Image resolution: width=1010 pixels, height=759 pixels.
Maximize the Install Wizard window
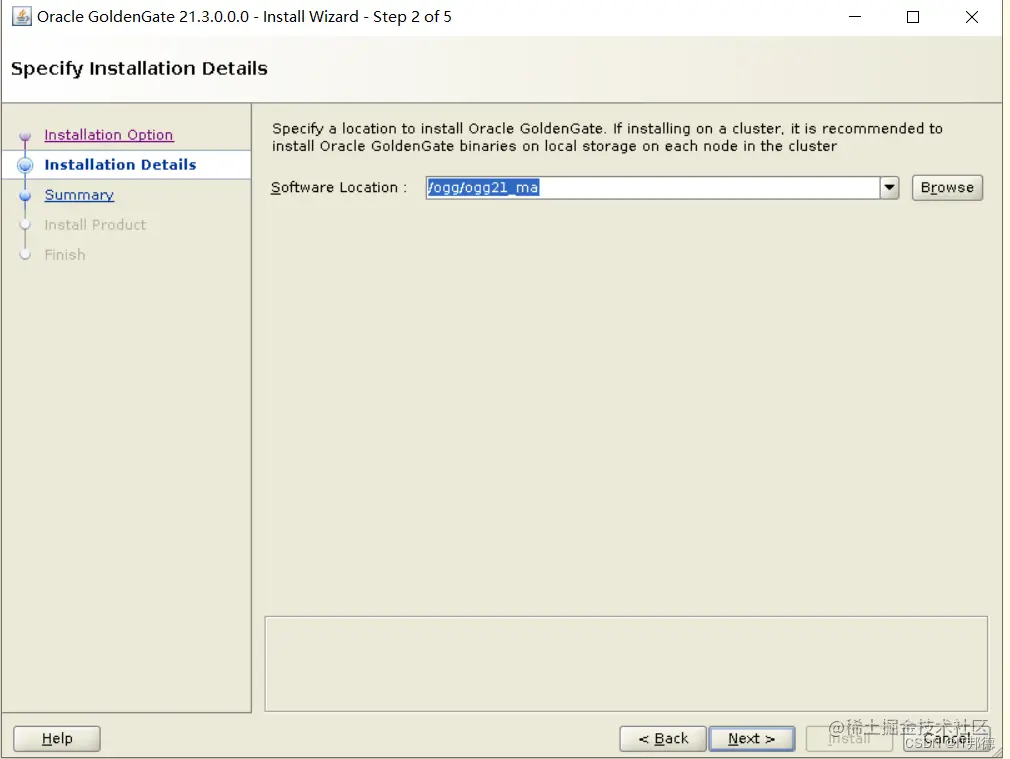click(913, 17)
